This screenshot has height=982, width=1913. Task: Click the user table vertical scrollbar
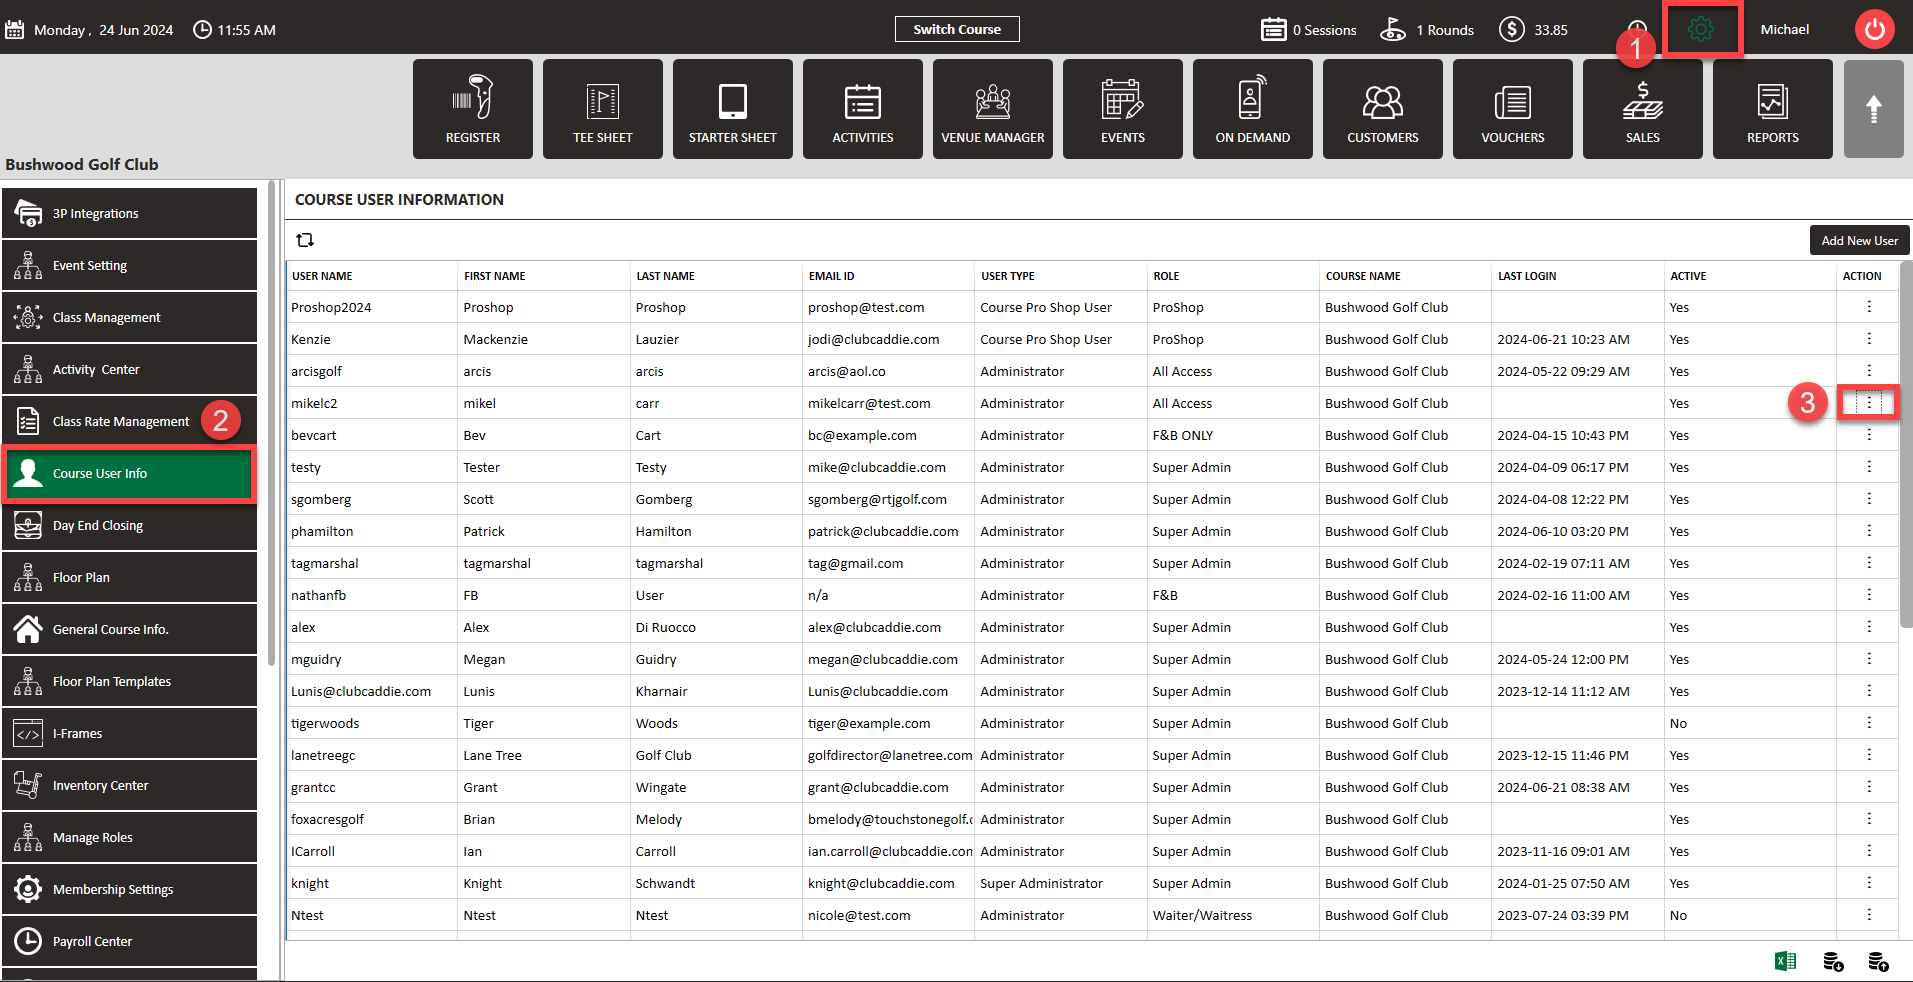[x=1906, y=445]
